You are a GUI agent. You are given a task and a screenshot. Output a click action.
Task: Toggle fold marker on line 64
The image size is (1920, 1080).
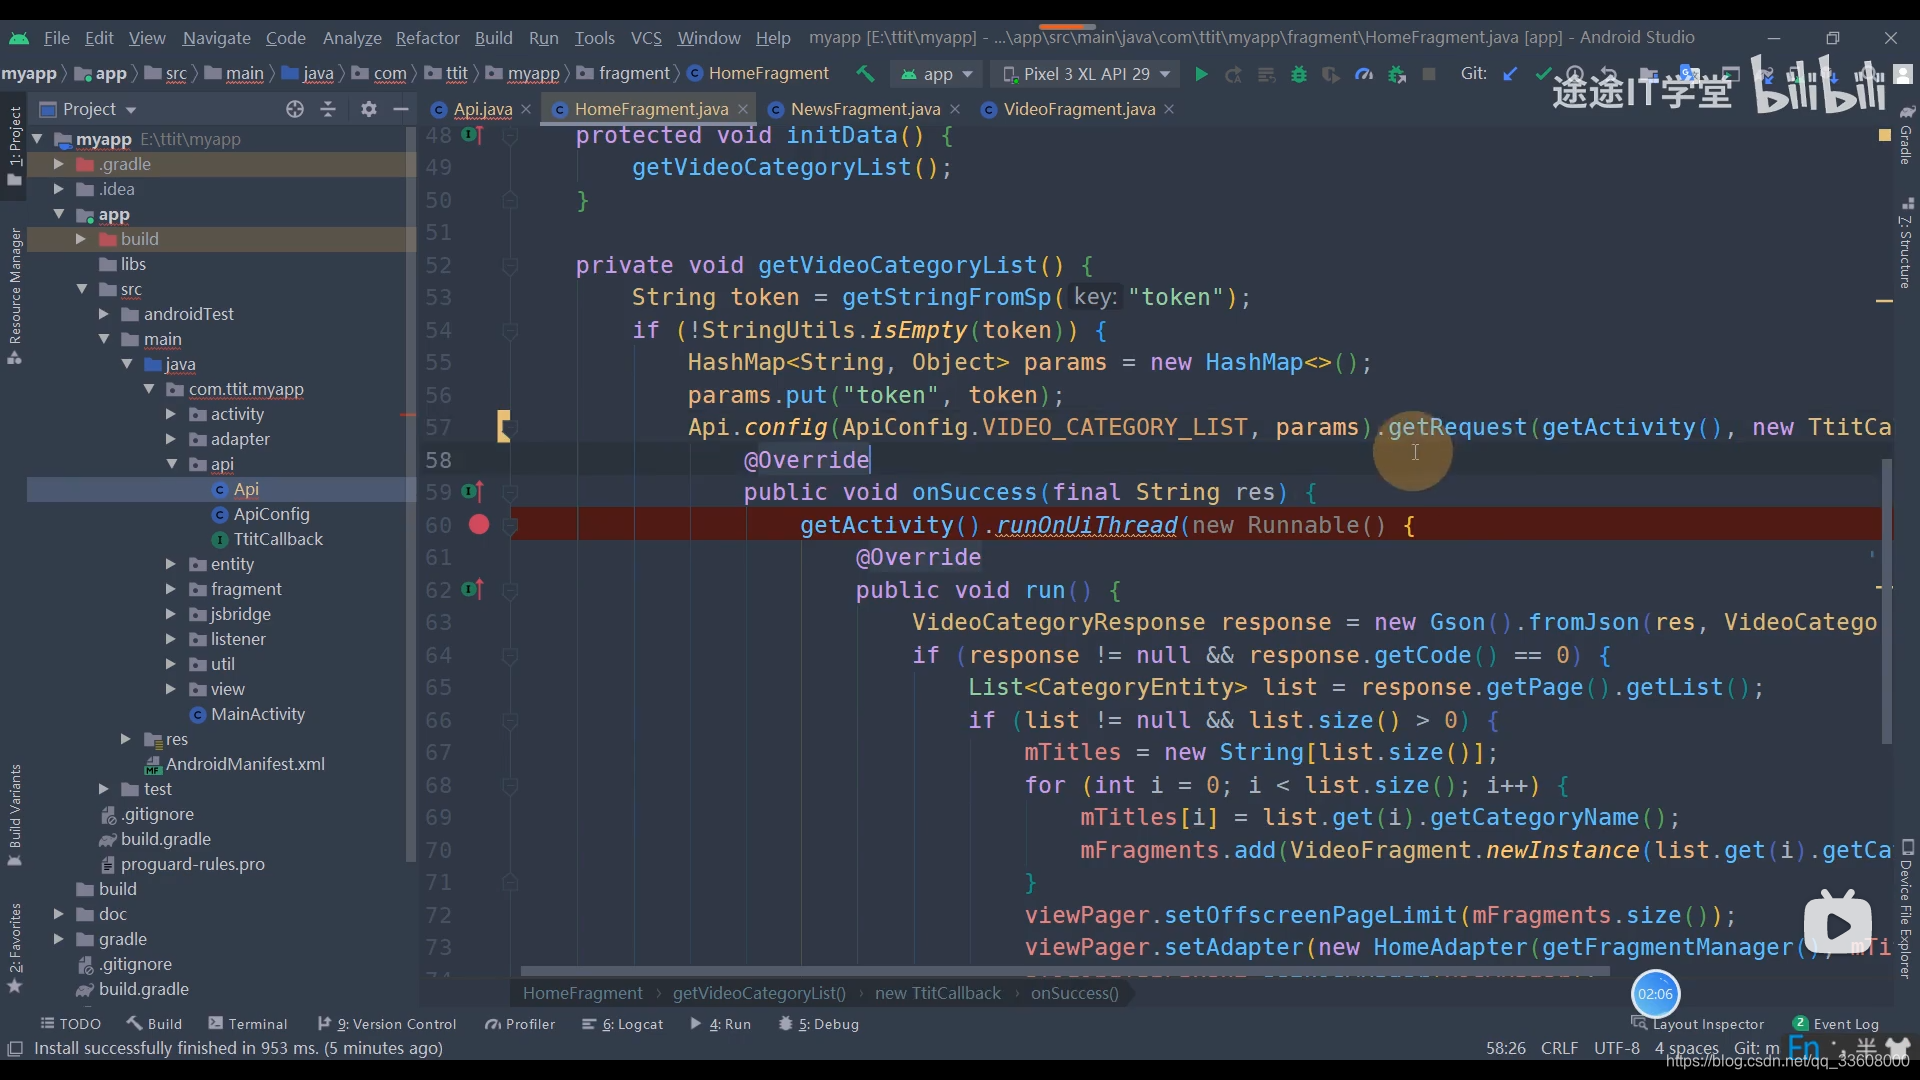510,656
